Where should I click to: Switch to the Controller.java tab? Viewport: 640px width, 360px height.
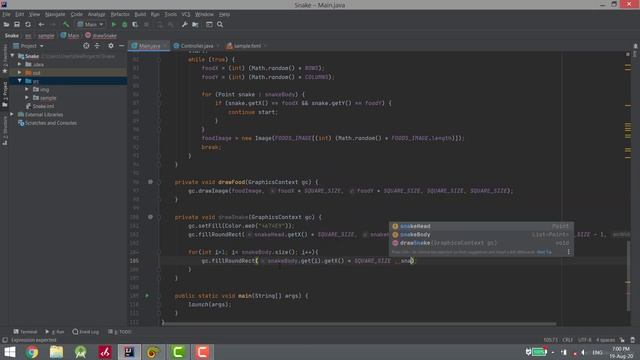point(196,46)
